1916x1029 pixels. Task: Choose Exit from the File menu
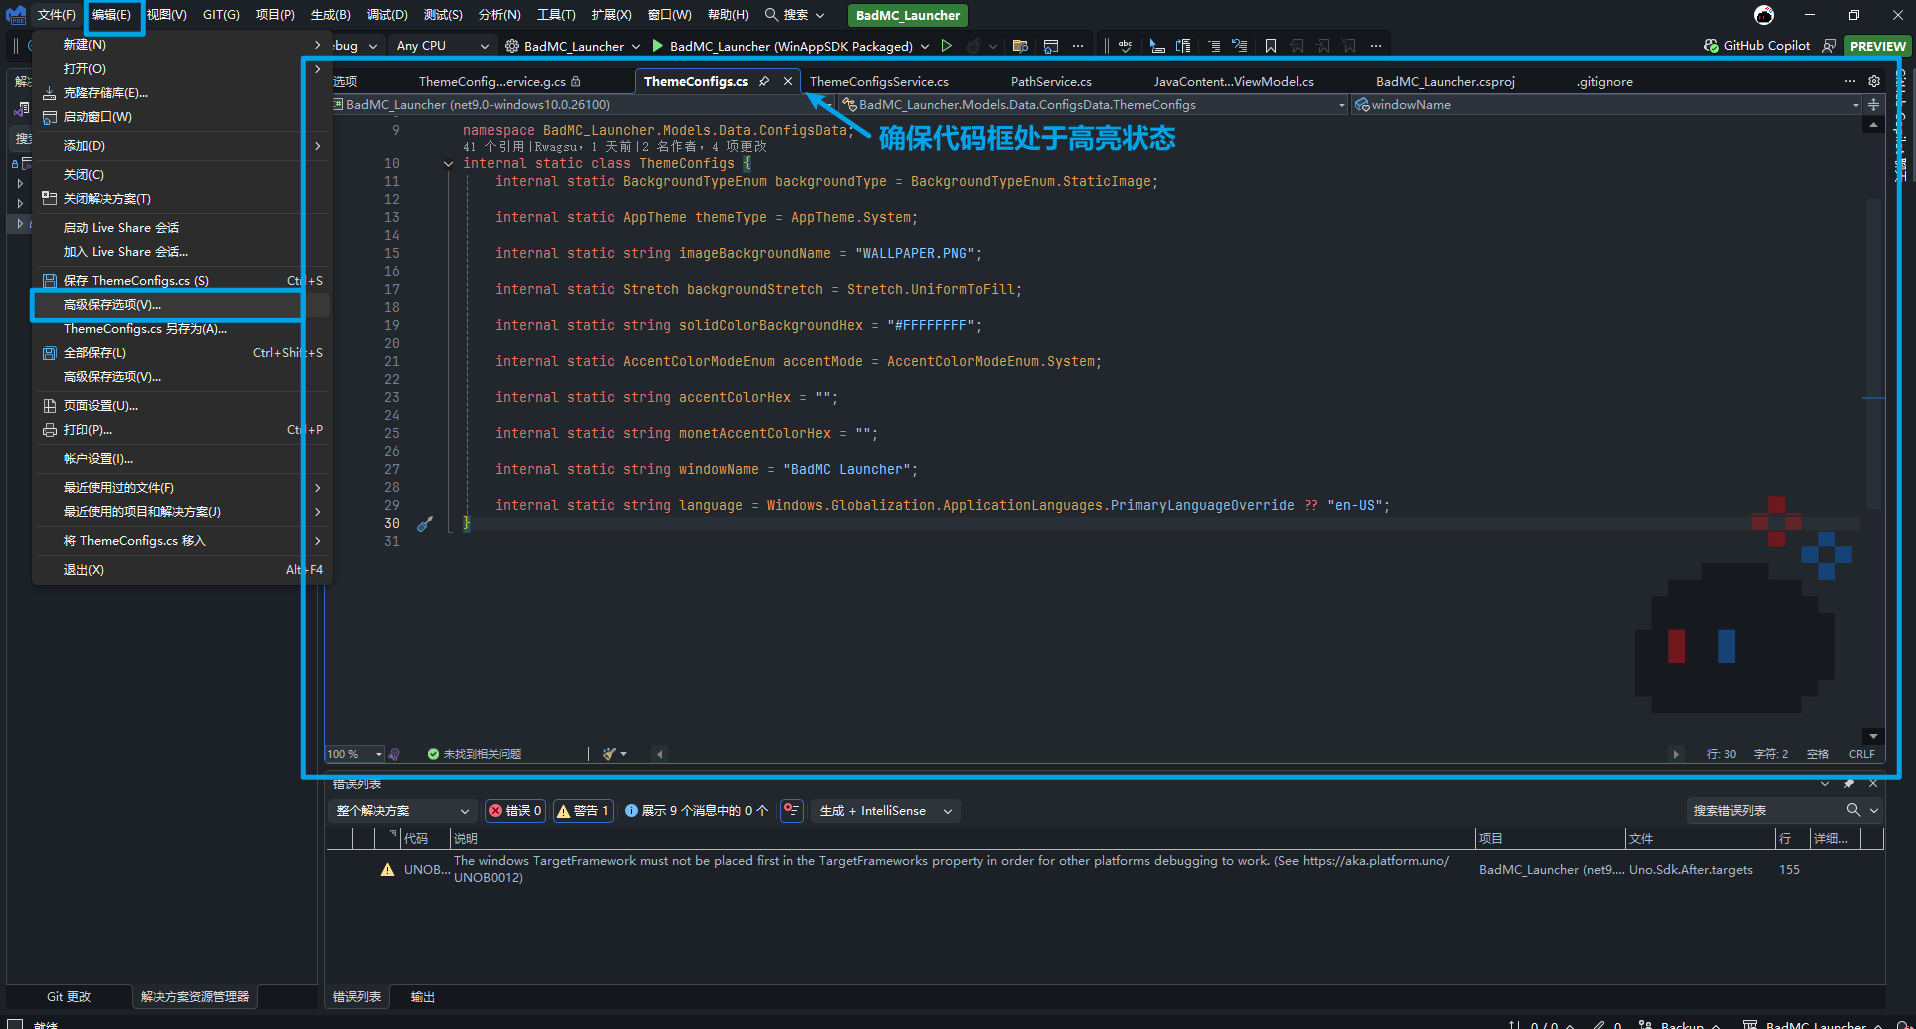[x=84, y=570]
